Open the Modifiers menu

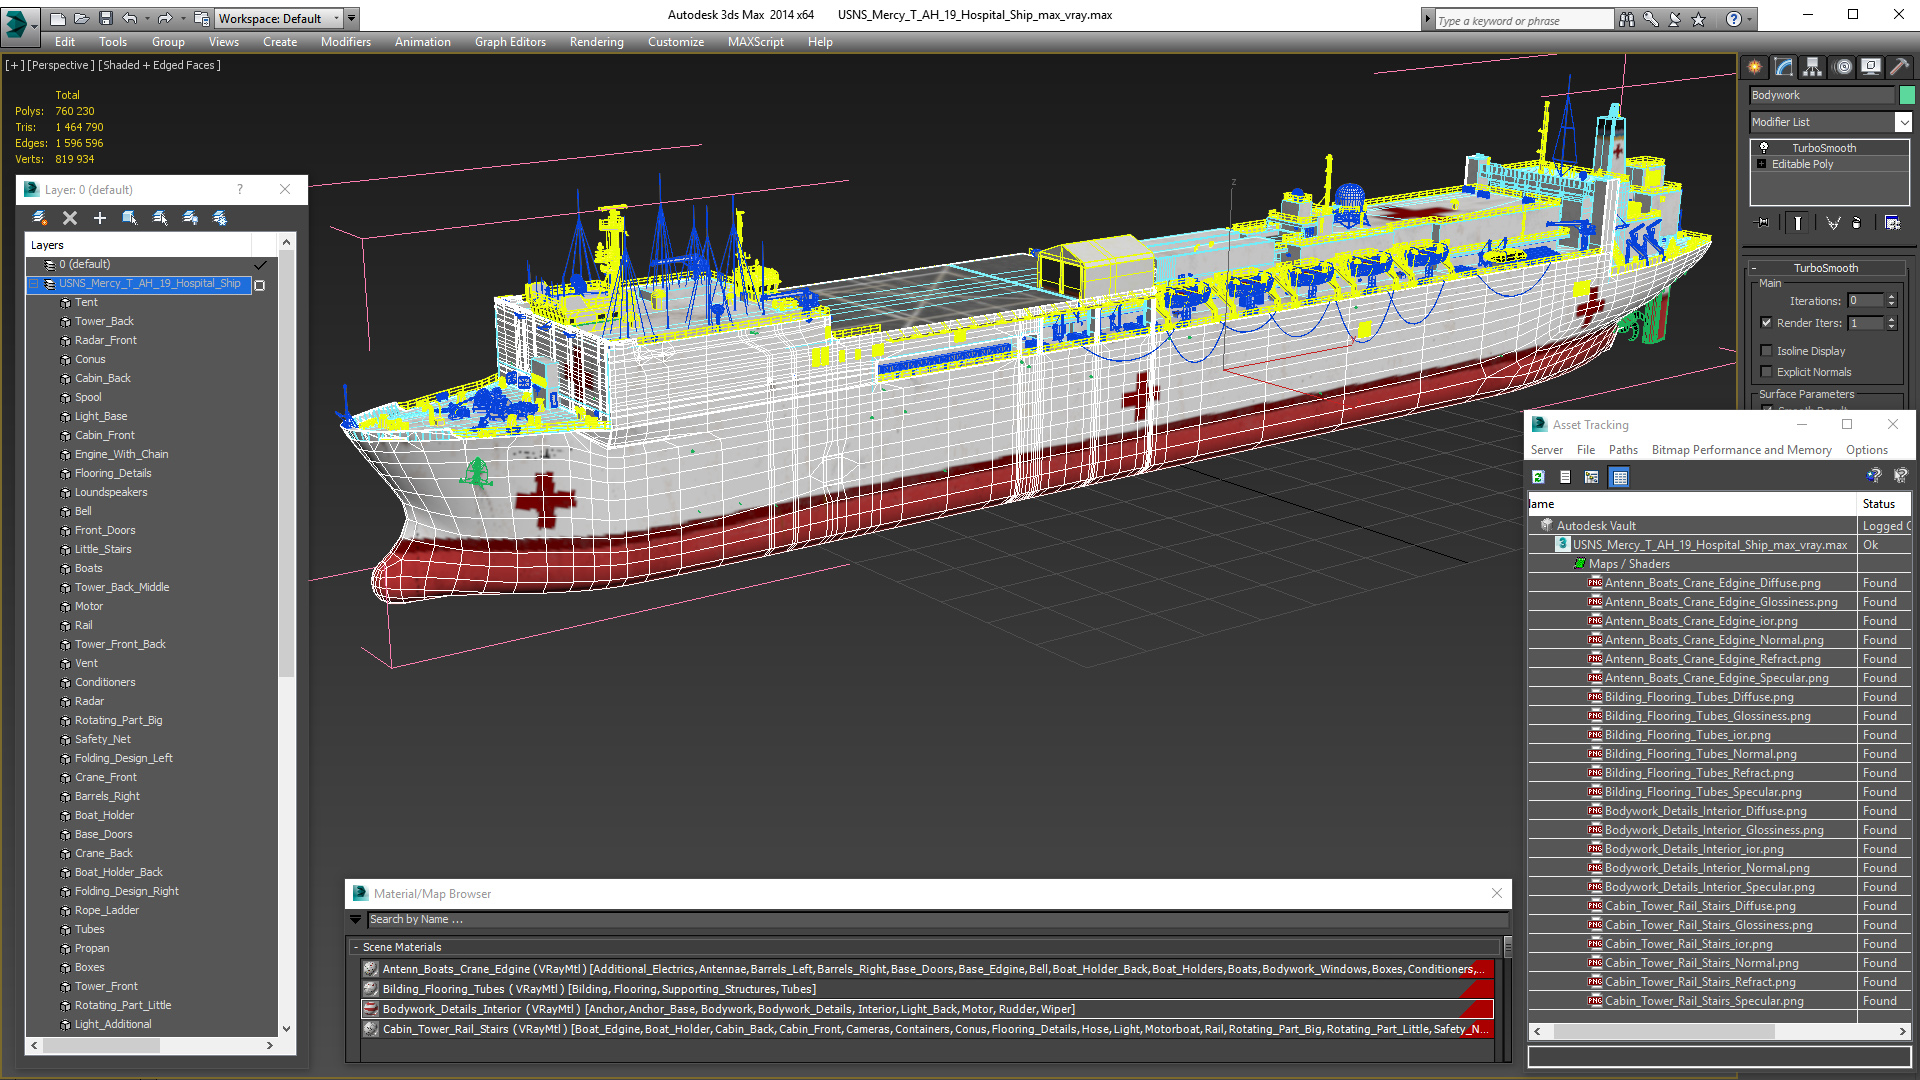346,42
